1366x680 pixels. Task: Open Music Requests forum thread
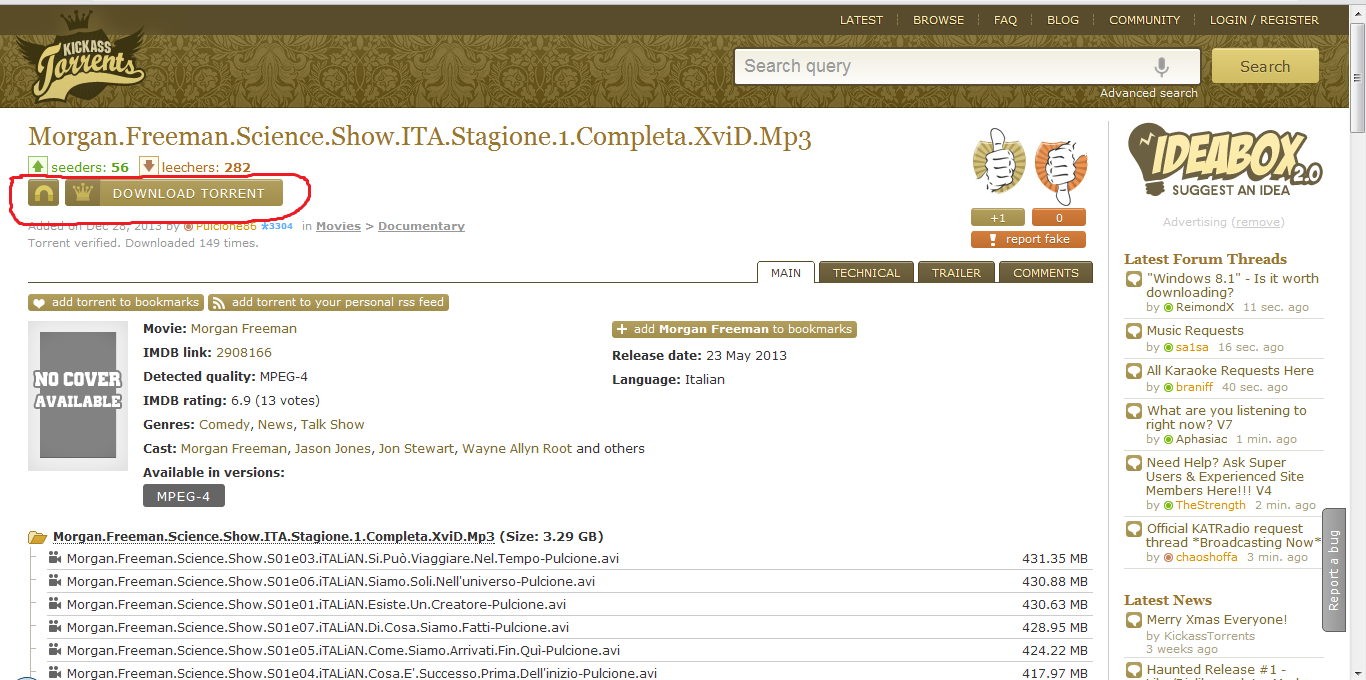(x=1195, y=331)
